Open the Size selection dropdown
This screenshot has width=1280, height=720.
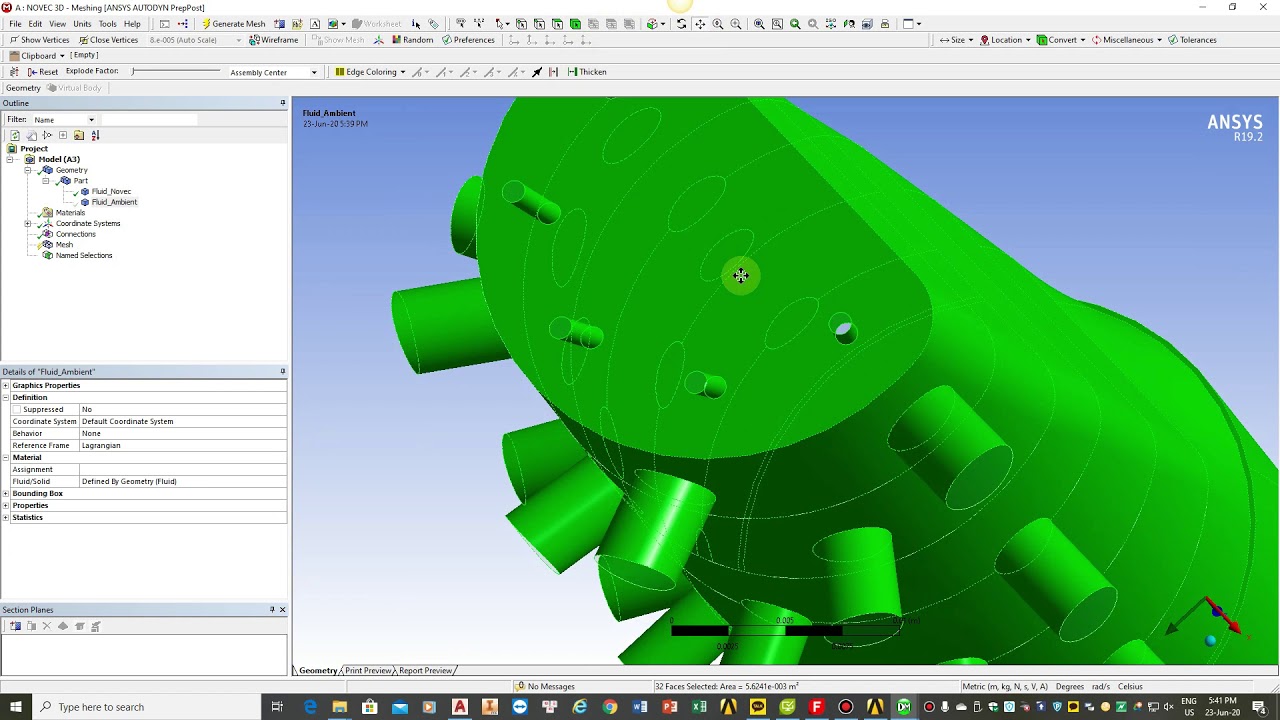[x=957, y=40]
